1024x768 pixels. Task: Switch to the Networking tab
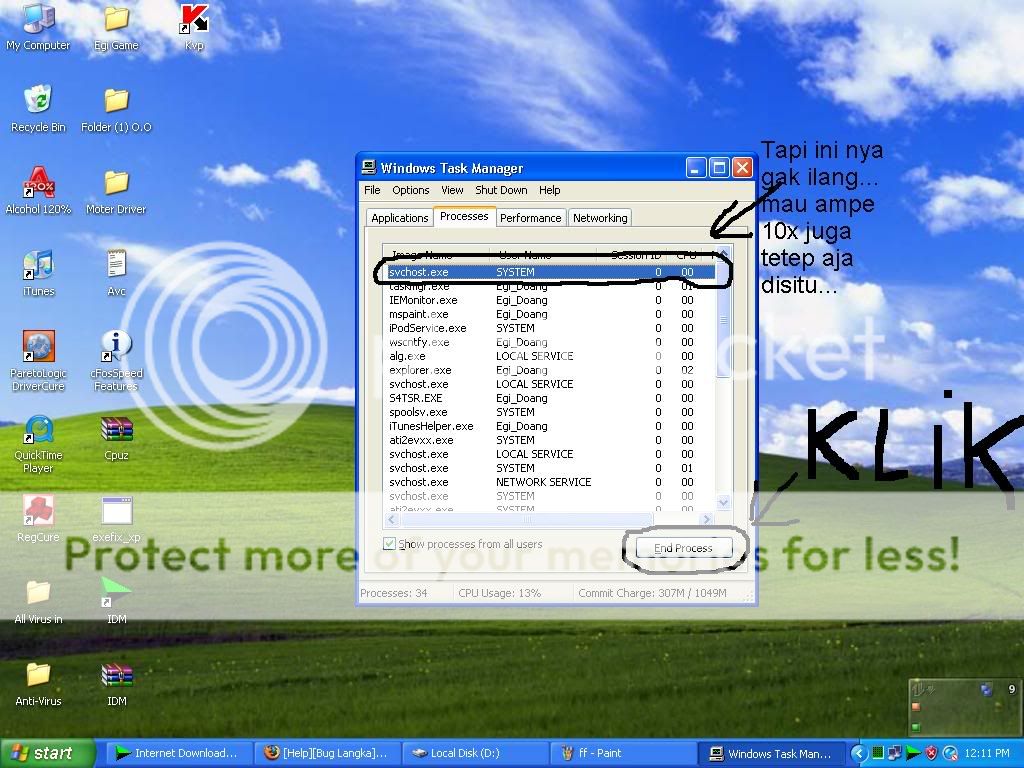click(600, 218)
